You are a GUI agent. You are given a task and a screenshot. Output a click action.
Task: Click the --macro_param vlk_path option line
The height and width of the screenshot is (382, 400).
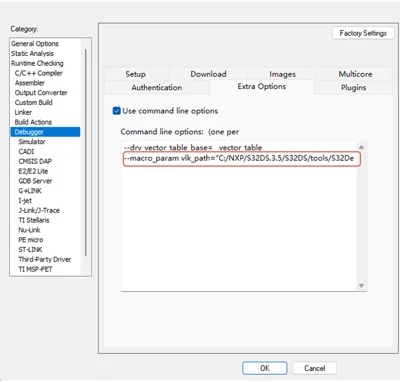(x=239, y=158)
